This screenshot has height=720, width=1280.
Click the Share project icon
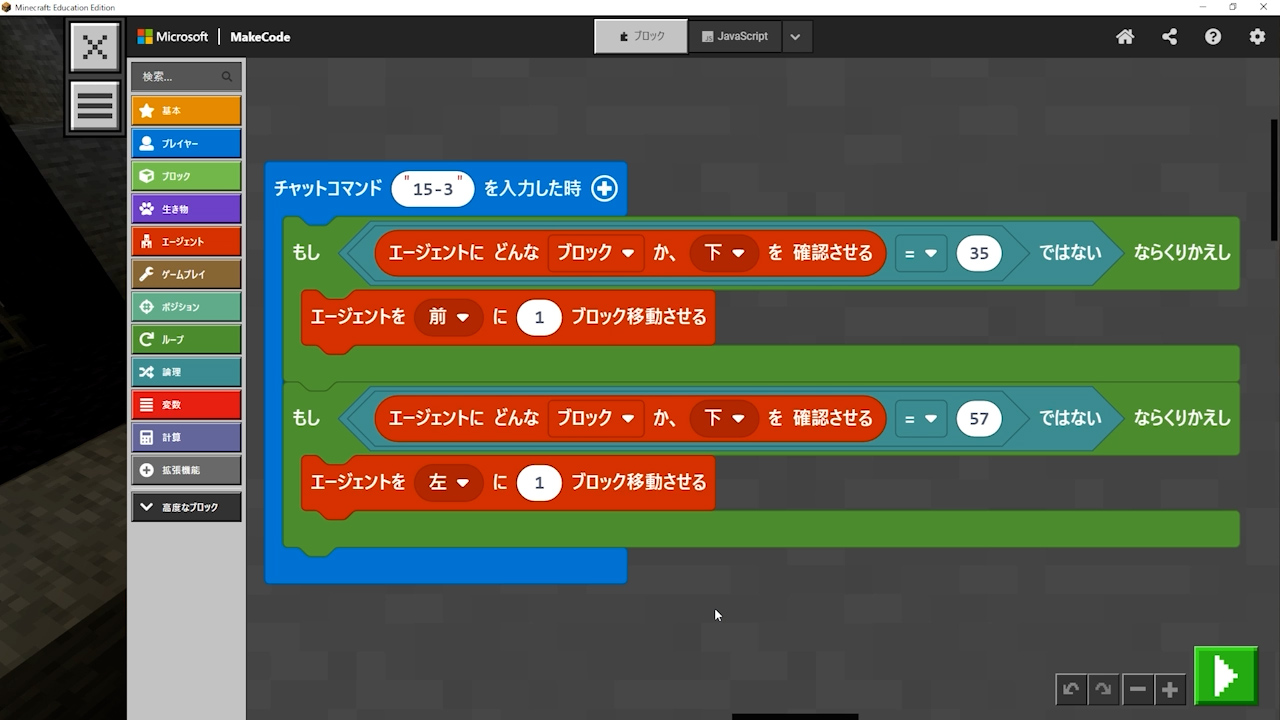(1169, 37)
